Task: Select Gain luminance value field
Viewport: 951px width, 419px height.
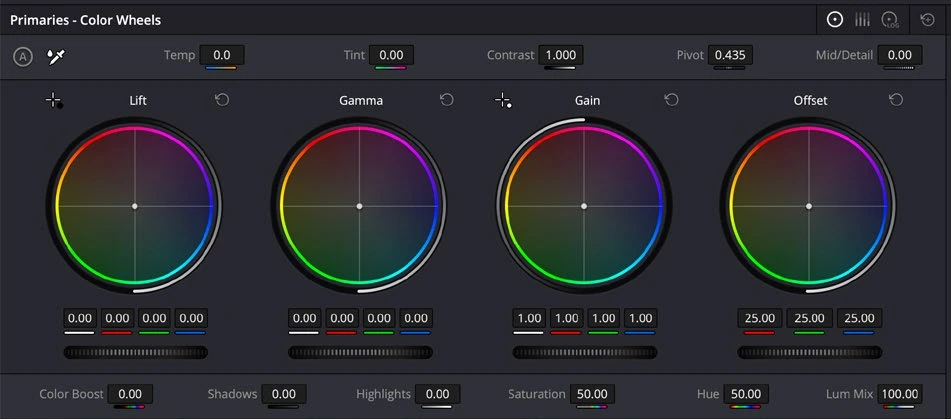Action: pos(529,318)
